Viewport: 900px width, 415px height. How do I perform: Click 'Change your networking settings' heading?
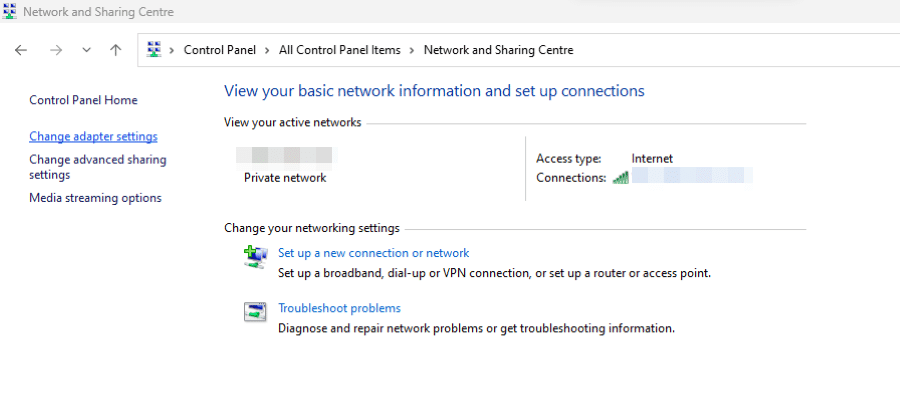[312, 228]
